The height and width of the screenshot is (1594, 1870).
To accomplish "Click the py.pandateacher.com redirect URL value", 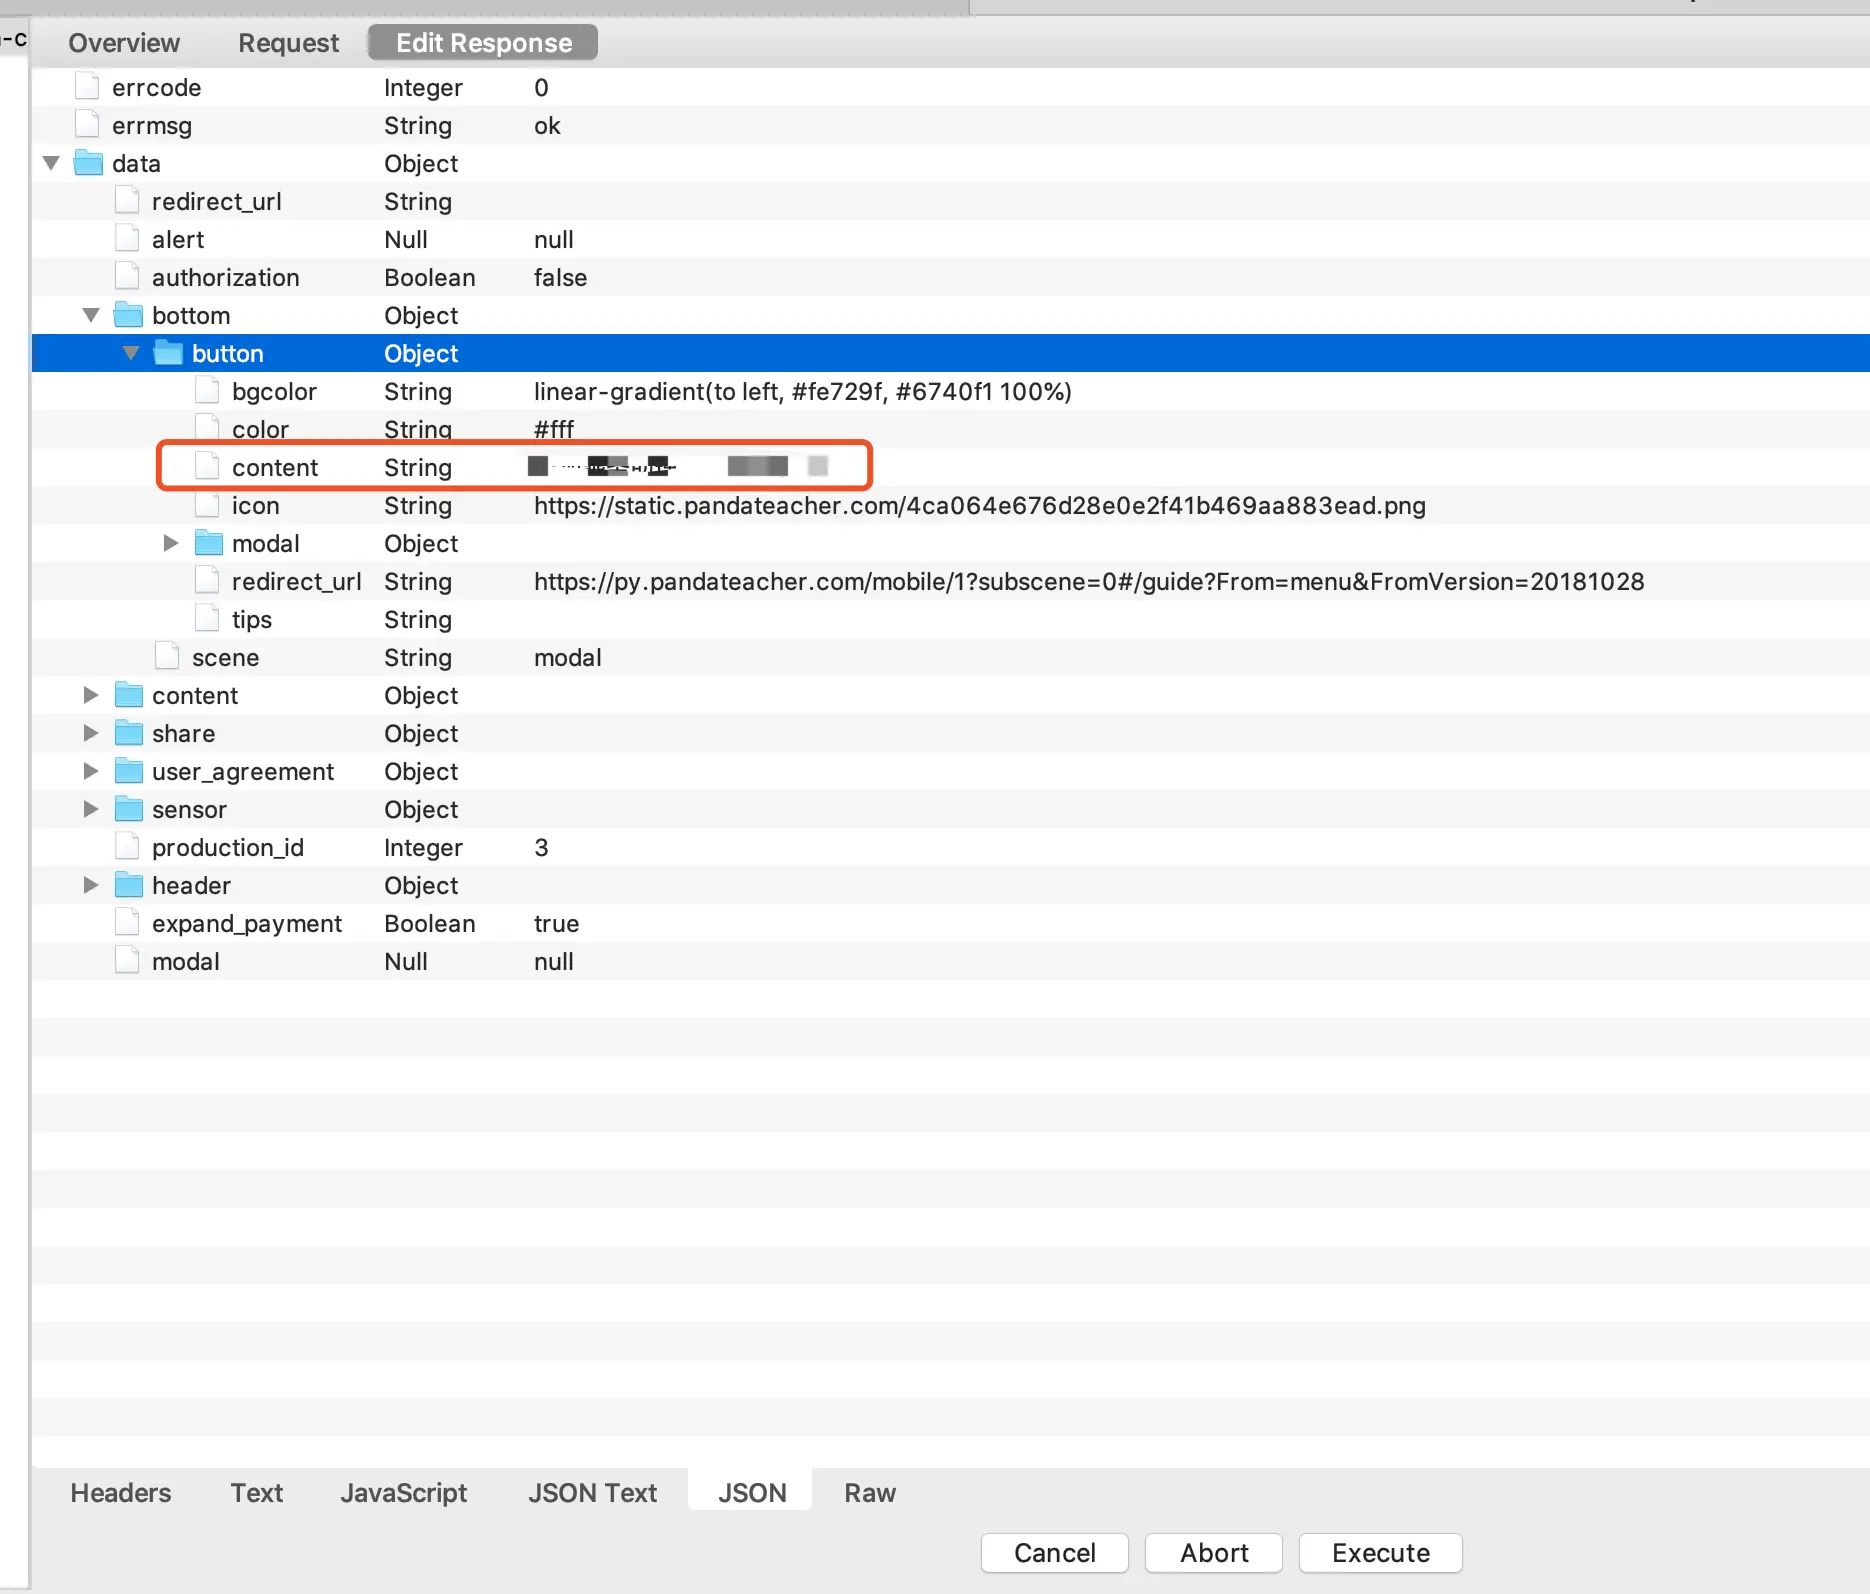I will pyautogui.click(x=1088, y=581).
